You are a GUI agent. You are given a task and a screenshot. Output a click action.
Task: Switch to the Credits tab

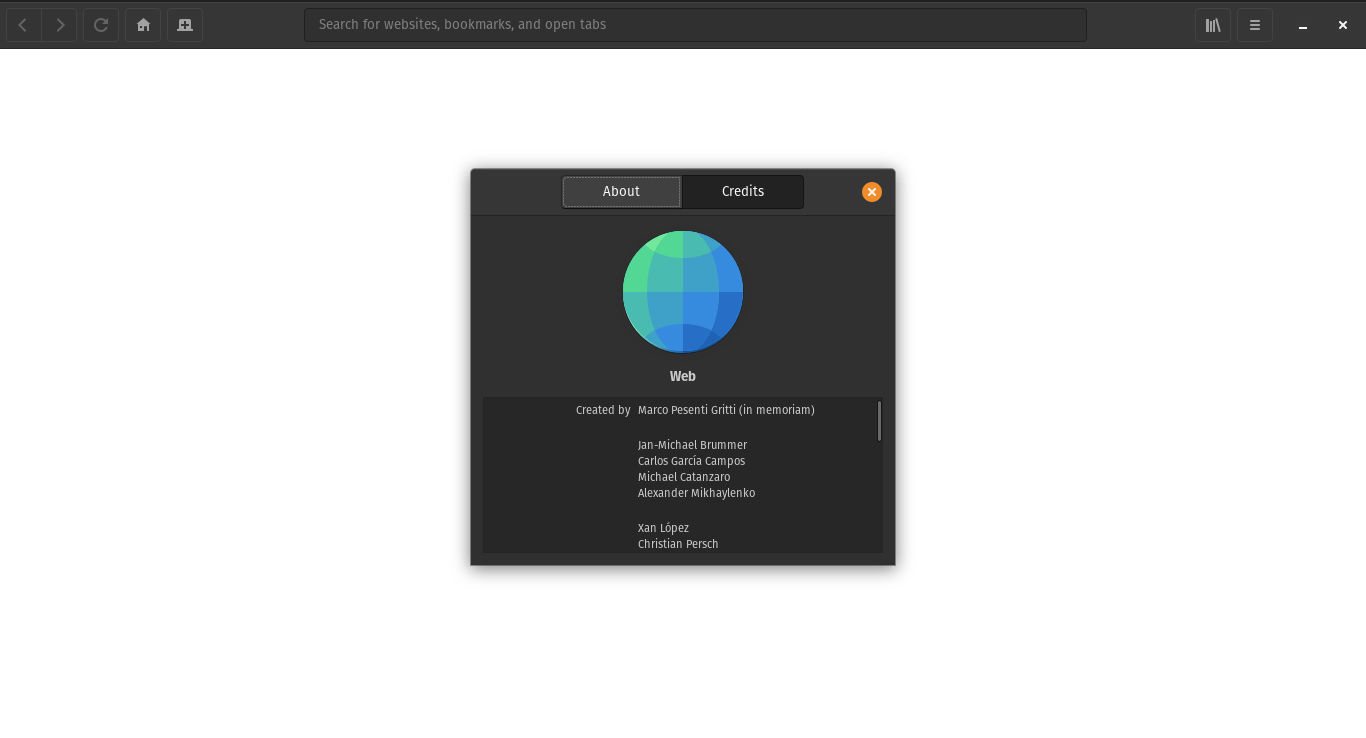(743, 191)
